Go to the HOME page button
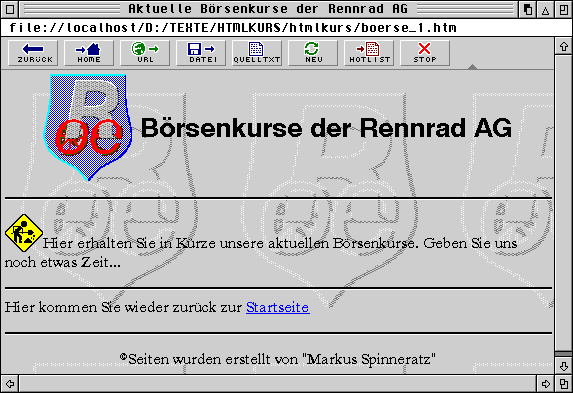 (x=89, y=53)
